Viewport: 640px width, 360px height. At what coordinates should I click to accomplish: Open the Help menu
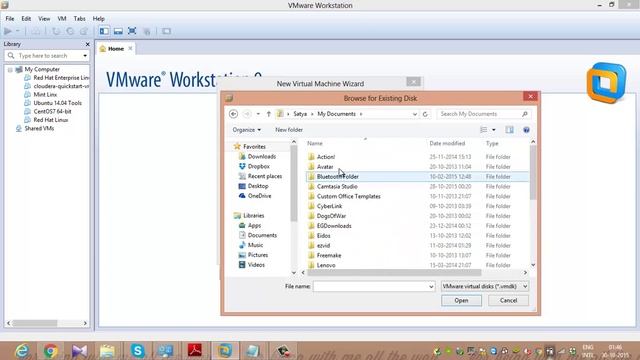(x=99, y=18)
